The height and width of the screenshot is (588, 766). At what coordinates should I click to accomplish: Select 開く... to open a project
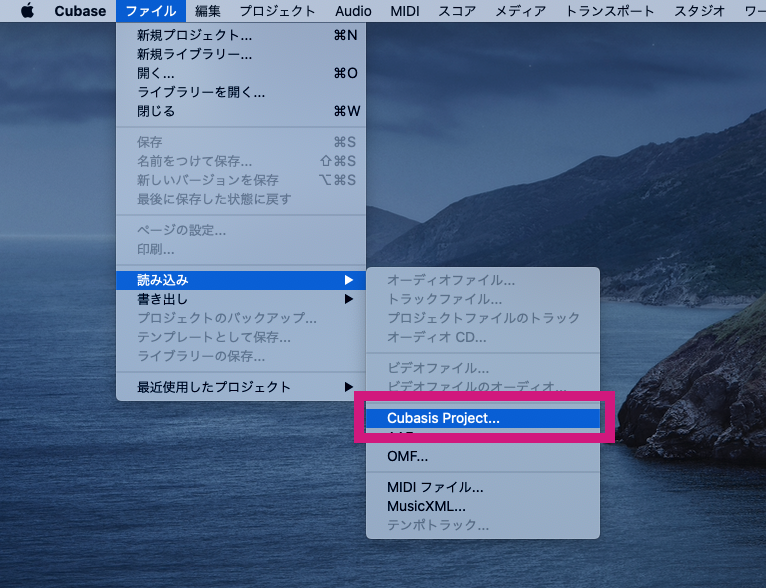241,73
